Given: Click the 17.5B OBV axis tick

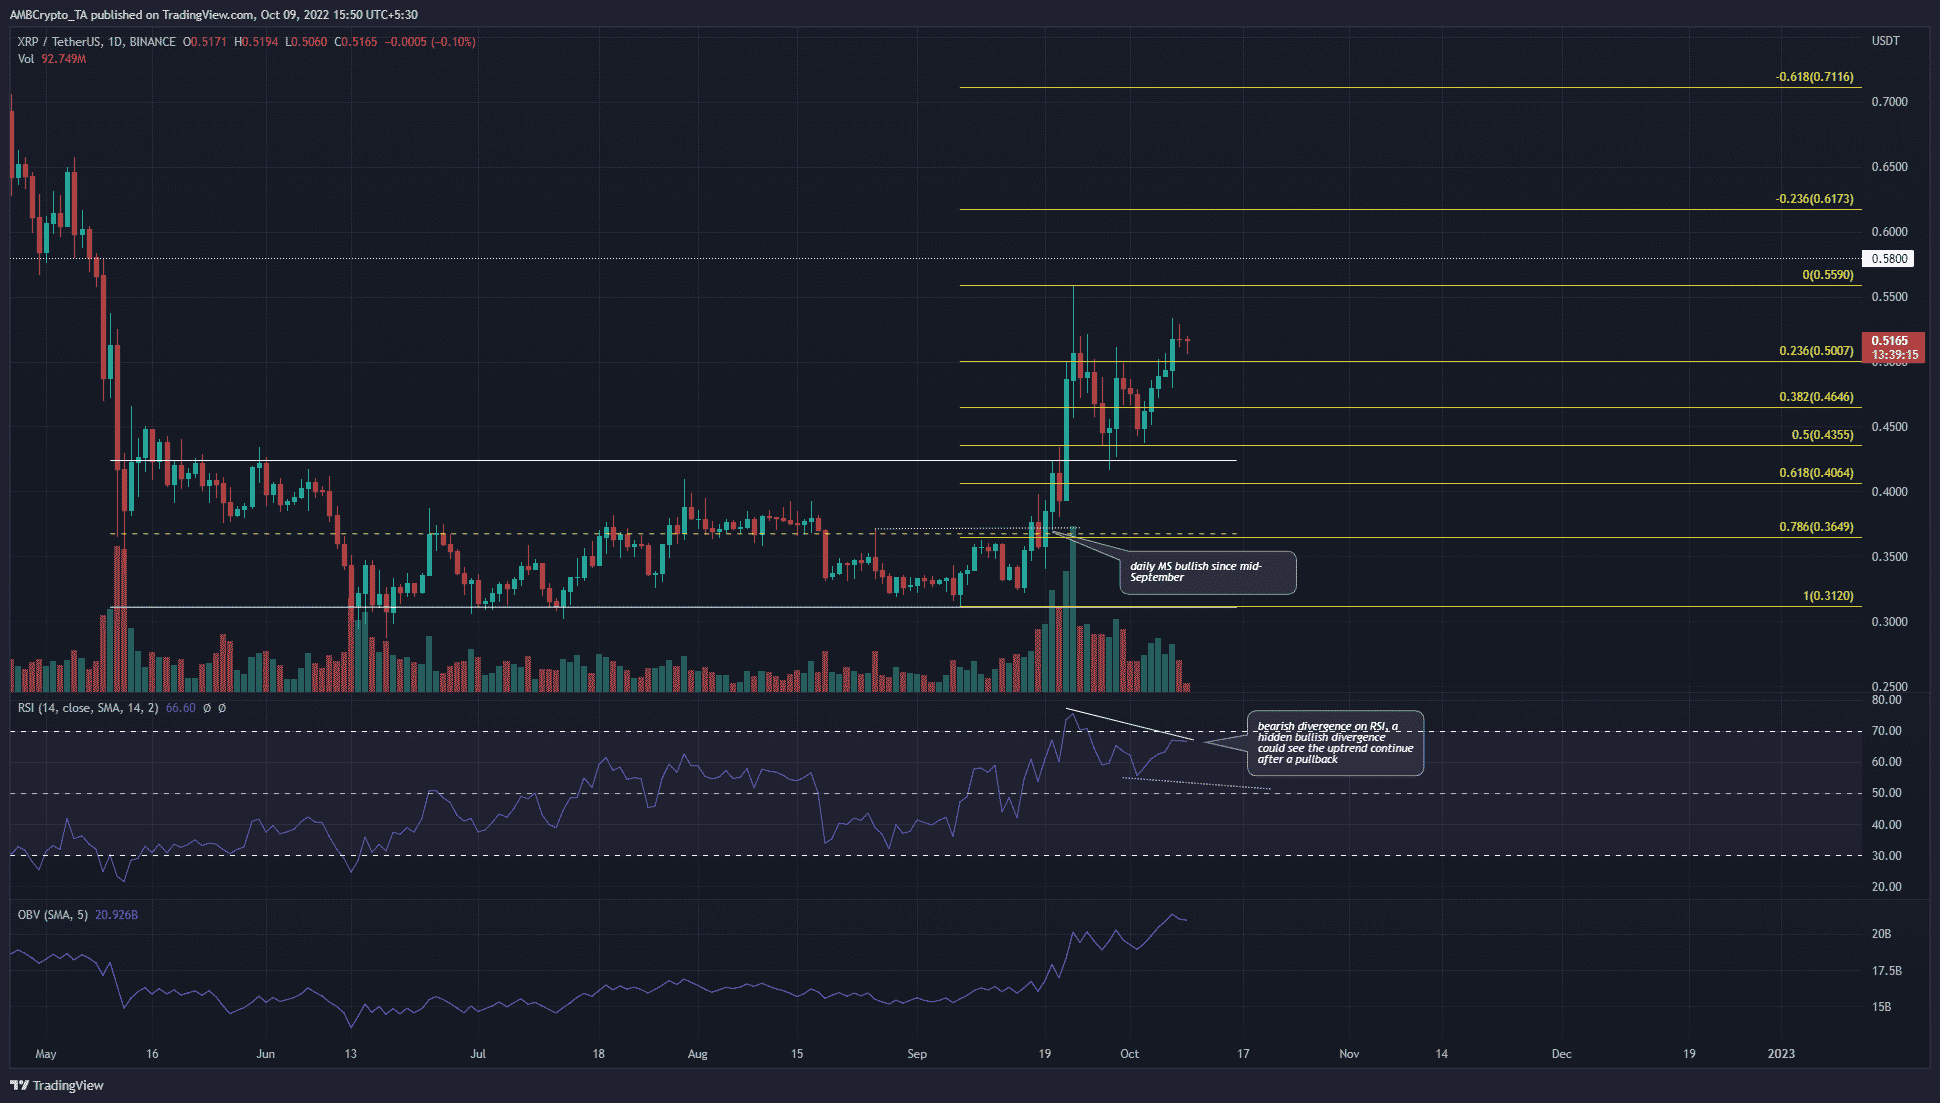Looking at the screenshot, I should 1886,971.
